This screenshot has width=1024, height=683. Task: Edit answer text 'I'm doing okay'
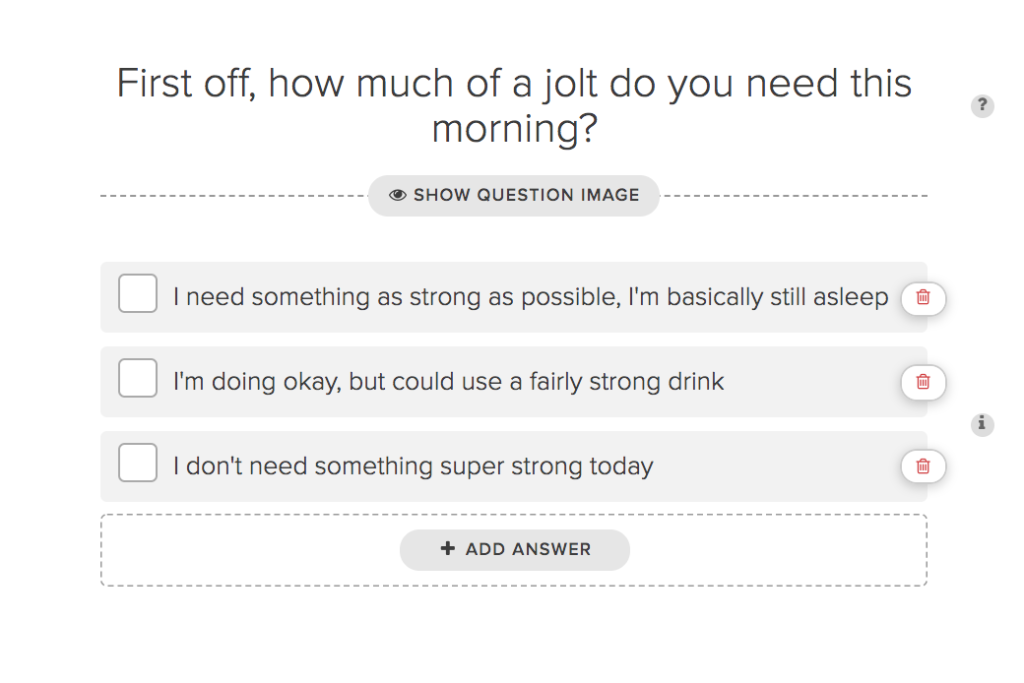point(448,382)
